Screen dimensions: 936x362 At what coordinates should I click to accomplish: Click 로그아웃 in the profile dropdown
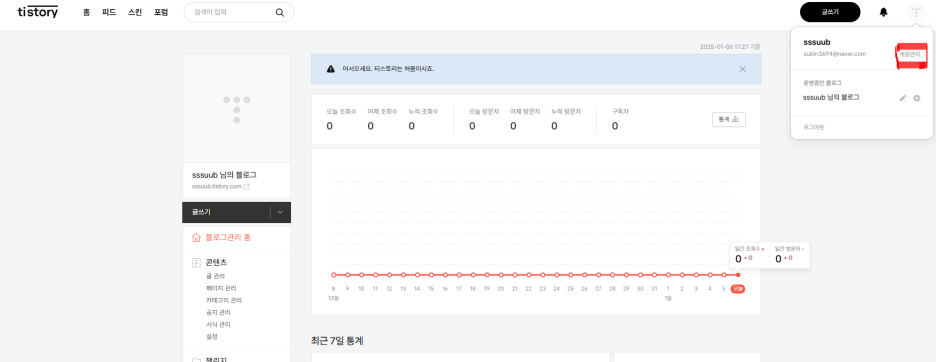(x=814, y=127)
